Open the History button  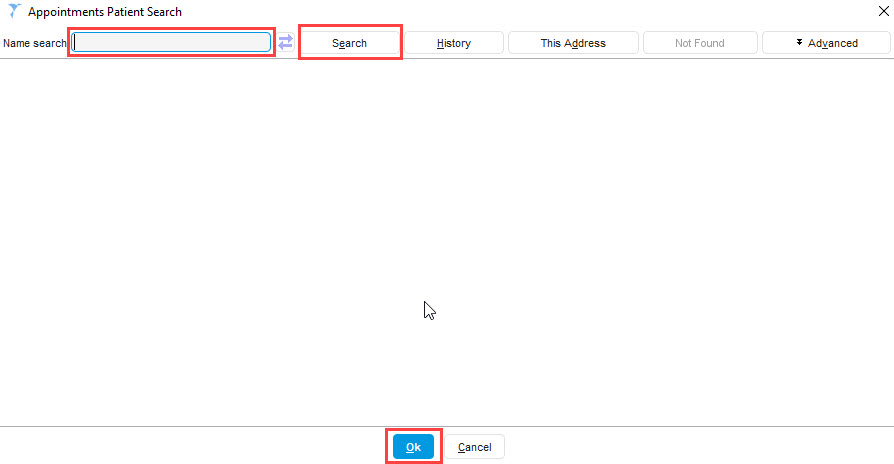pyautogui.click(x=454, y=43)
